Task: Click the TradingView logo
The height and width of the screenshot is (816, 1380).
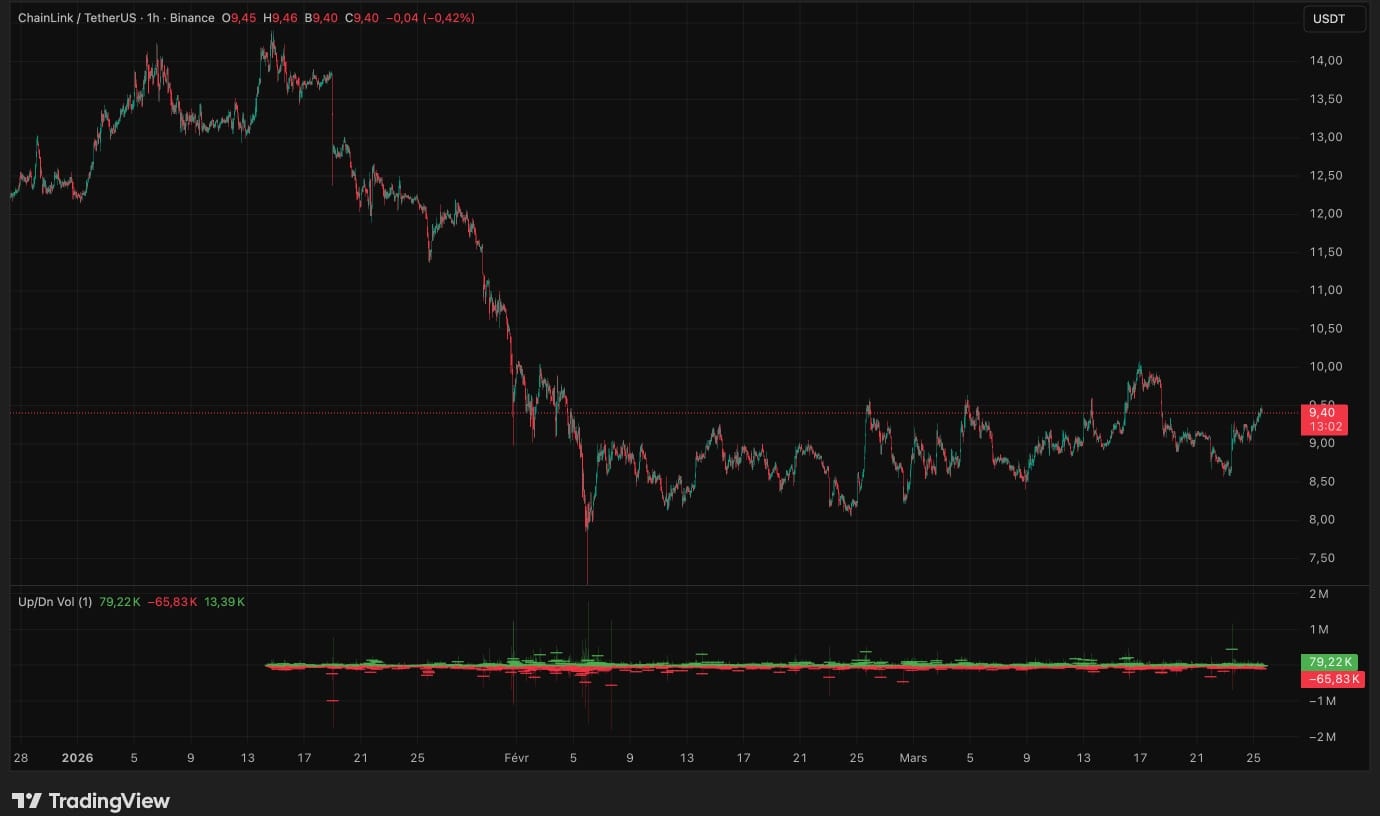Action: pos(91,800)
